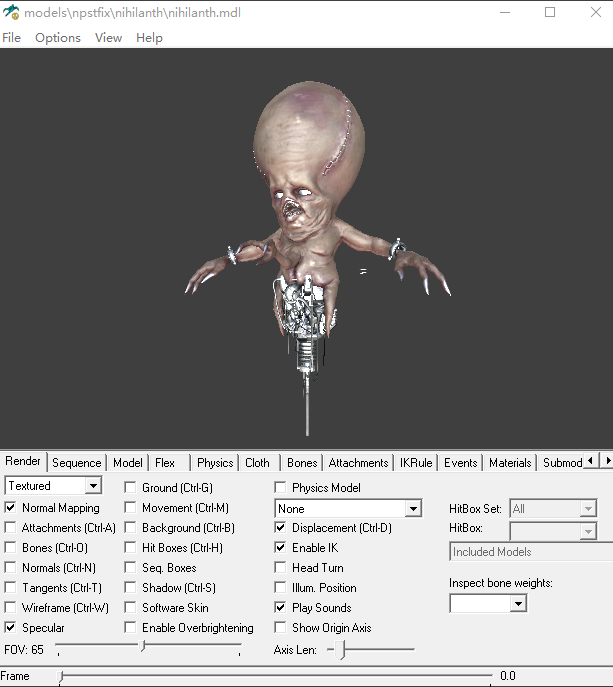Viewport: 613px width, 687px height.
Task: Open the Help menu
Action: (149, 38)
